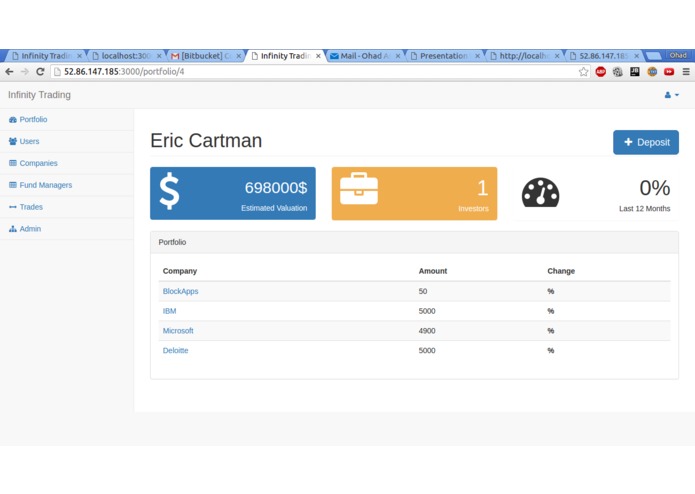Close the active Infinity Trading tab
695x494 pixels.
tap(318, 56)
